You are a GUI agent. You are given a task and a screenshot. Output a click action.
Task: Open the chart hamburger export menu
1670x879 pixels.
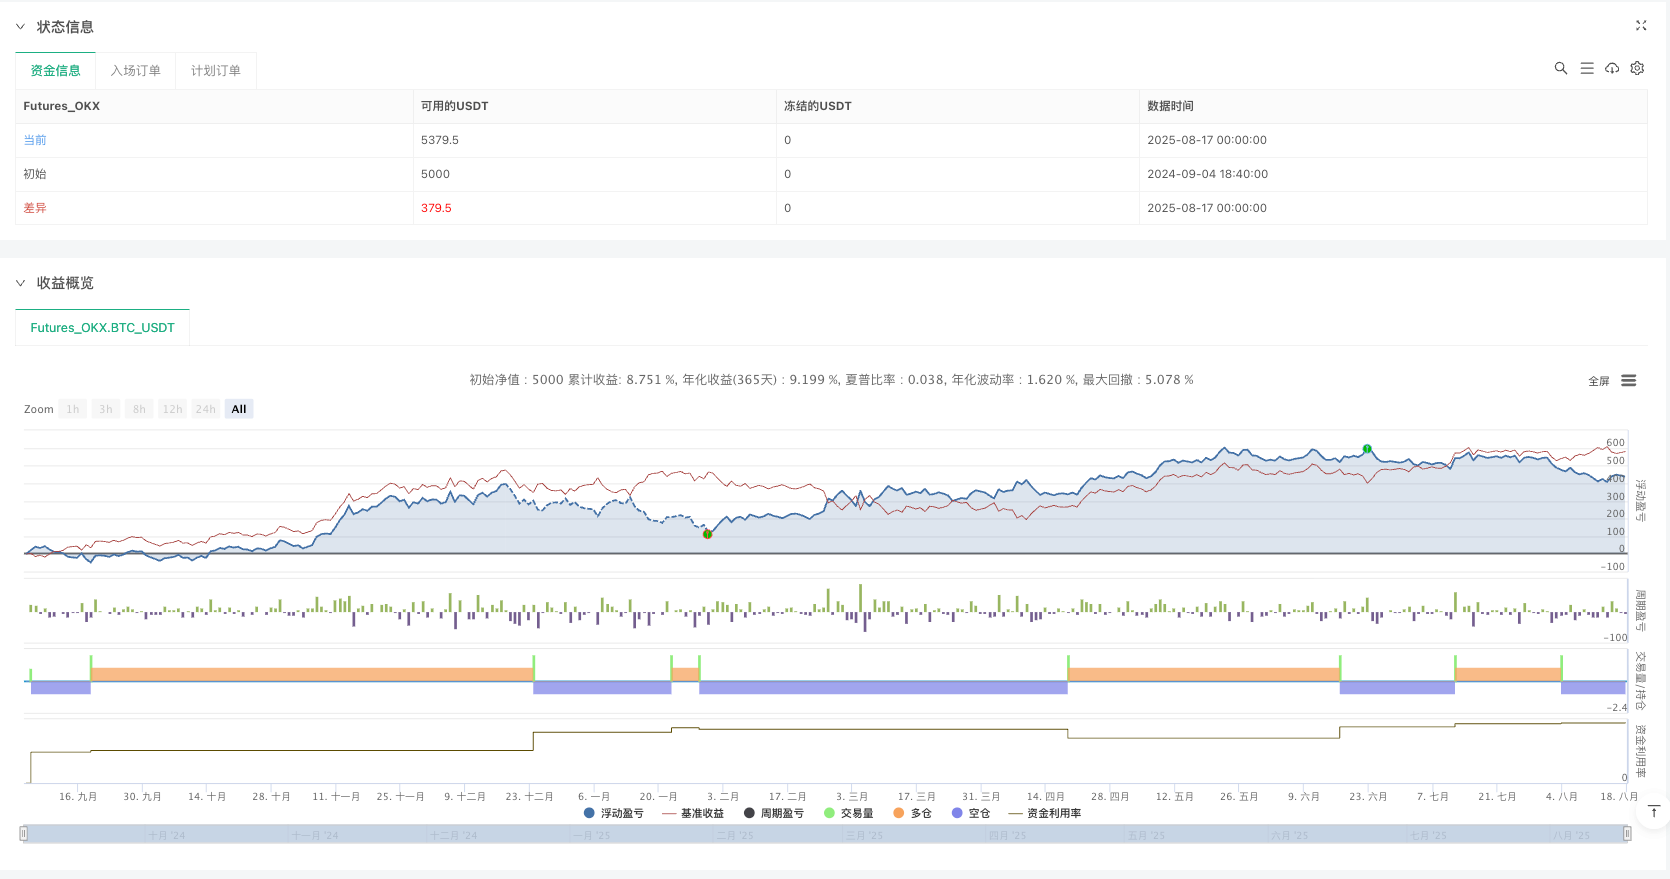tap(1629, 381)
